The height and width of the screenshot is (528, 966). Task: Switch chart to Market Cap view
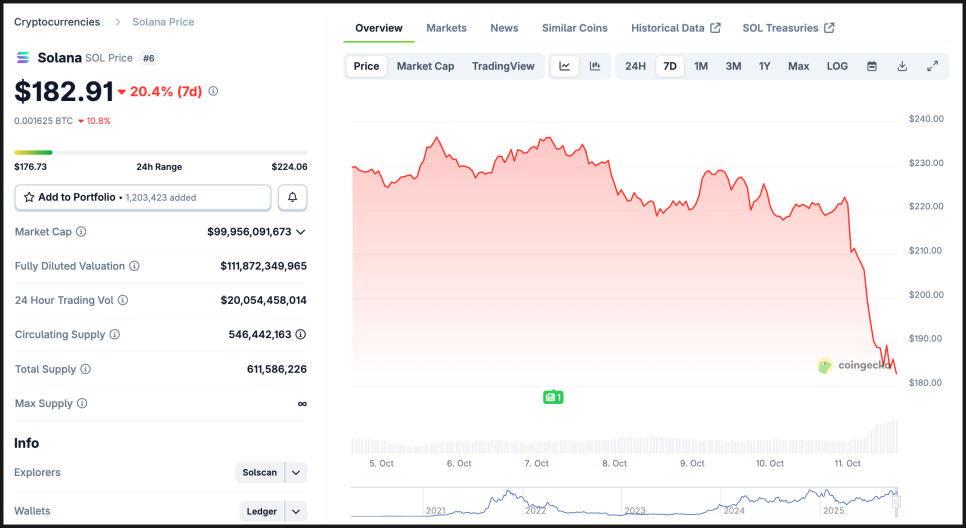point(425,66)
